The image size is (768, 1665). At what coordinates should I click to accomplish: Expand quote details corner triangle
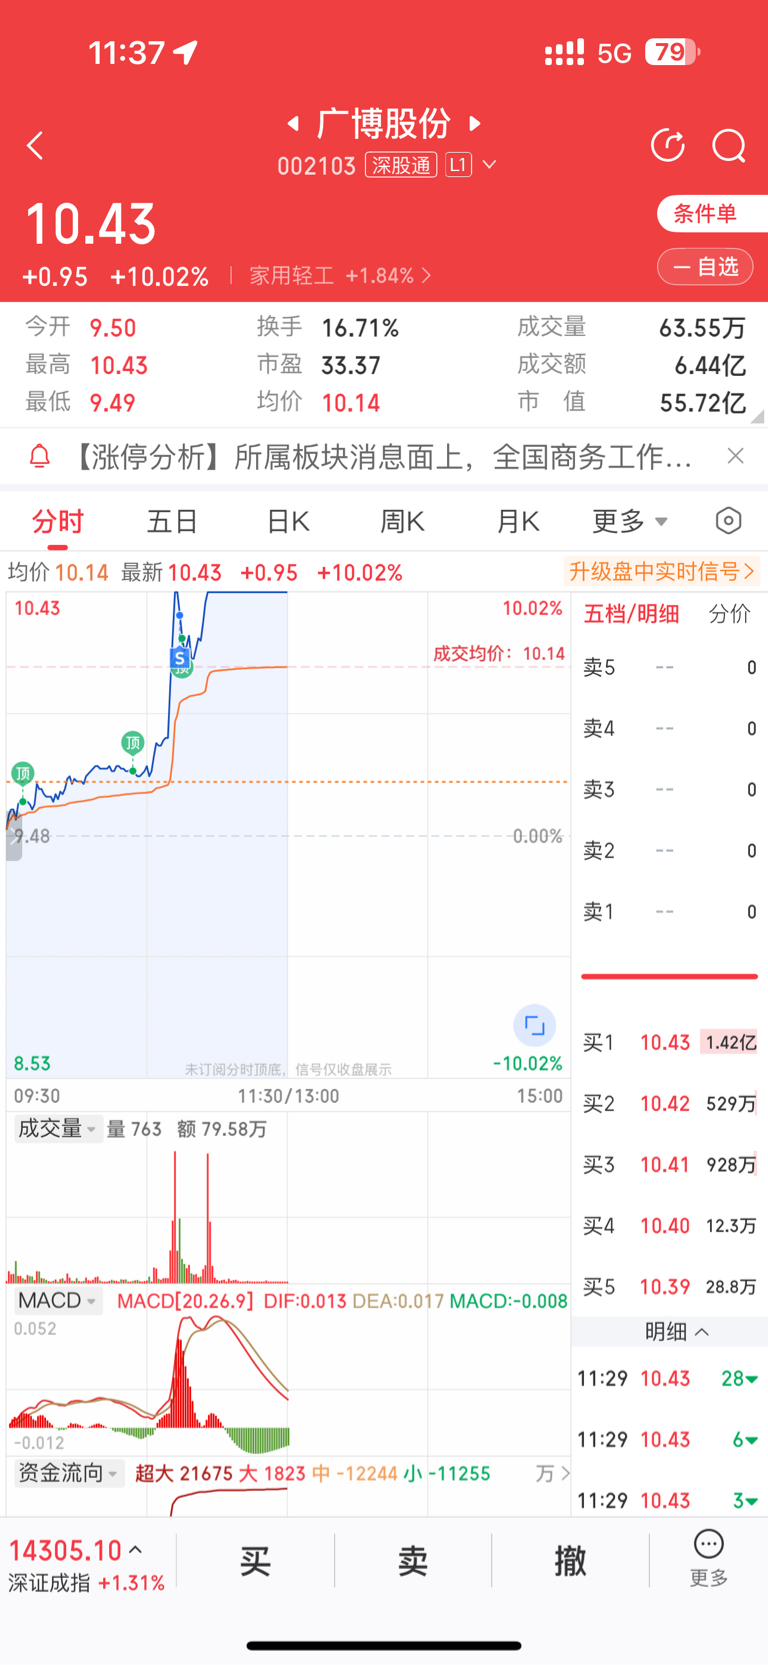pyautogui.click(x=757, y=416)
